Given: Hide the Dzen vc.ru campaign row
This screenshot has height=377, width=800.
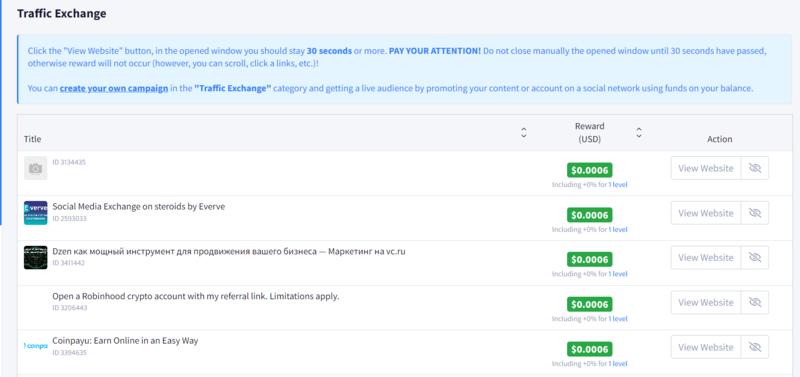Looking at the screenshot, I should [755, 258].
